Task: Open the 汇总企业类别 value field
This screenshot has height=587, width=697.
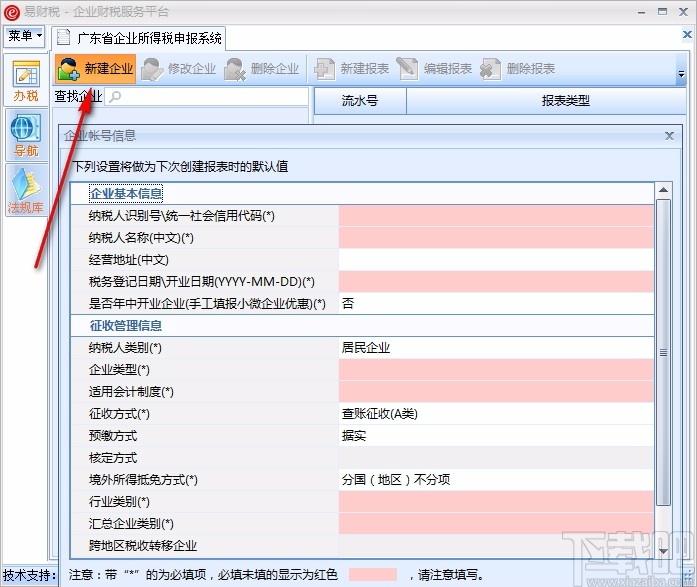Action: (x=496, y=523)
